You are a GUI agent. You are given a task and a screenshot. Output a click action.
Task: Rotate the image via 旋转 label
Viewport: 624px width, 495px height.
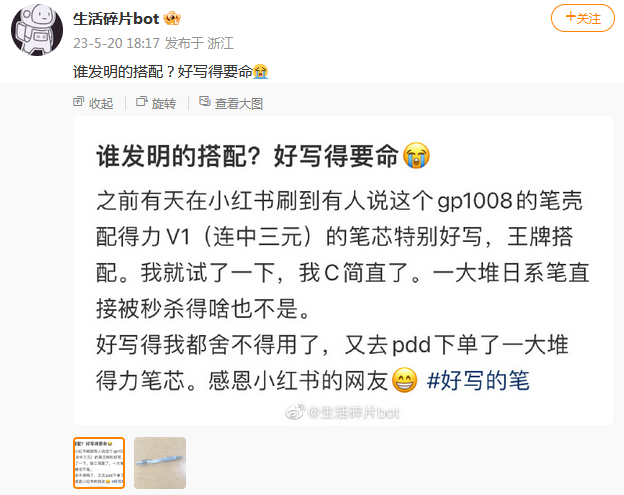click(x=164, y=103)
